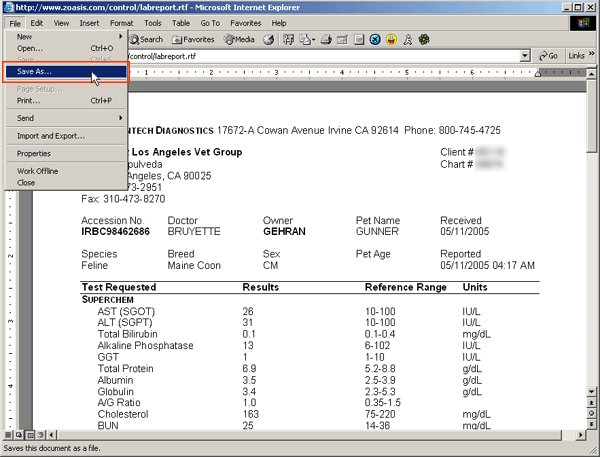Switch to Web Layout view button
600x457 pixels.
[19, 435]
